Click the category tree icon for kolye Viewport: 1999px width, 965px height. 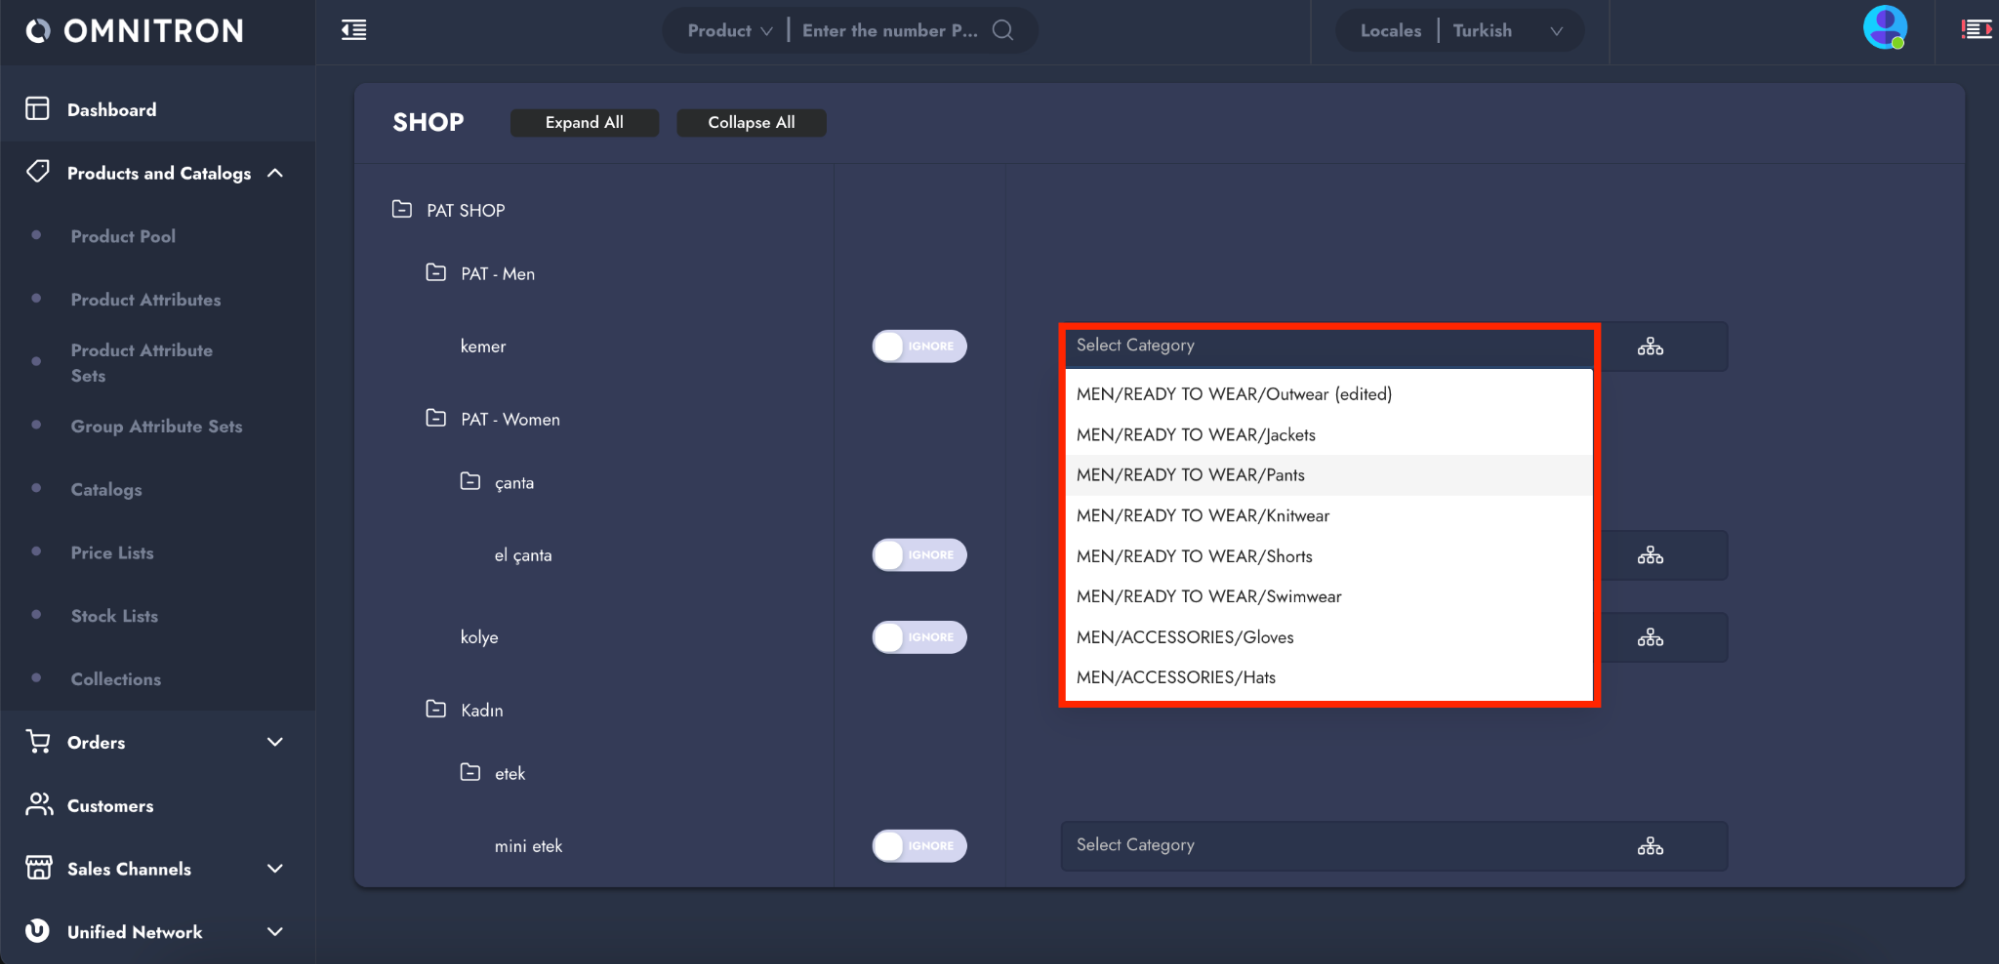(1650, 637)
